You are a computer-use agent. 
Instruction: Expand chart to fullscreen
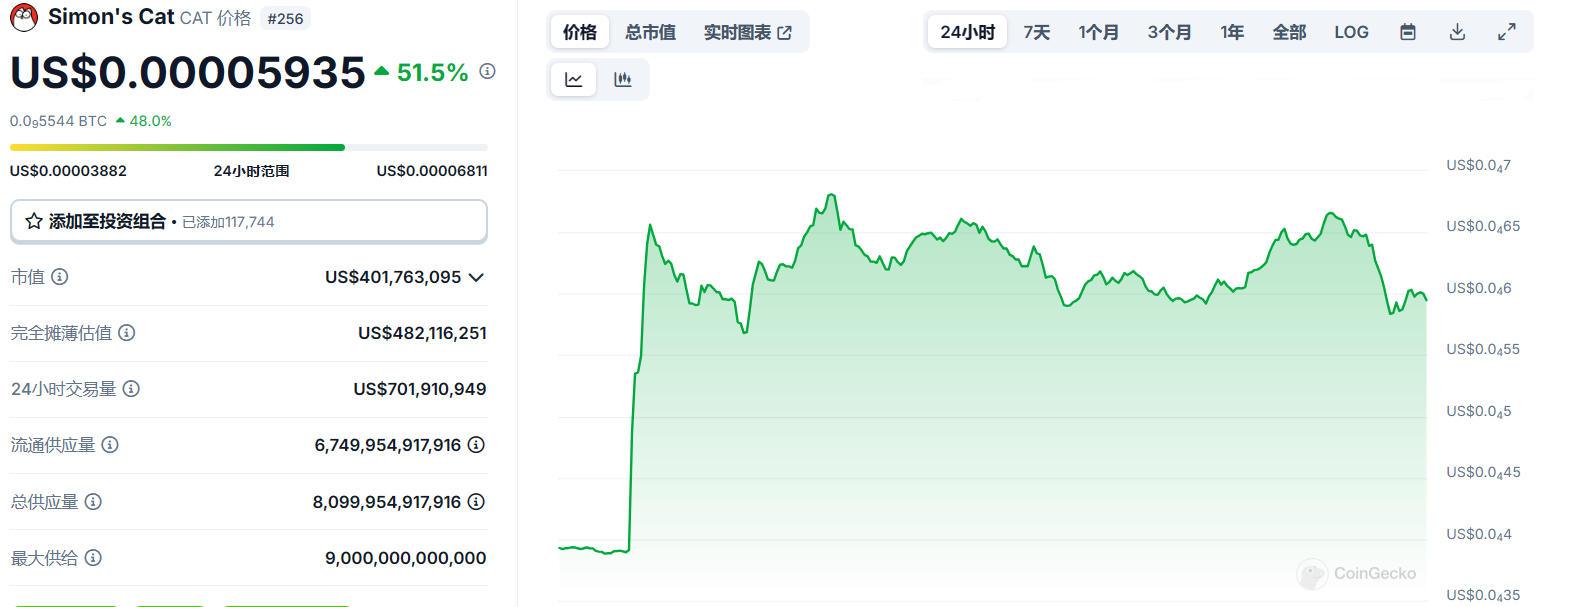coord(1506,32)
